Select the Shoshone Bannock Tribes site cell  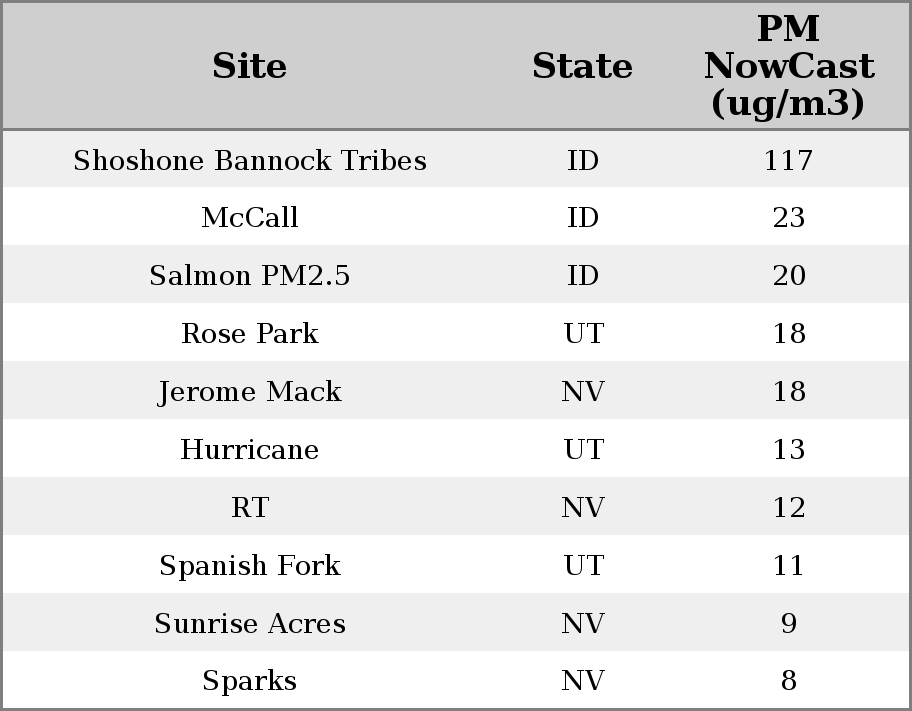(x=249, y=161)
